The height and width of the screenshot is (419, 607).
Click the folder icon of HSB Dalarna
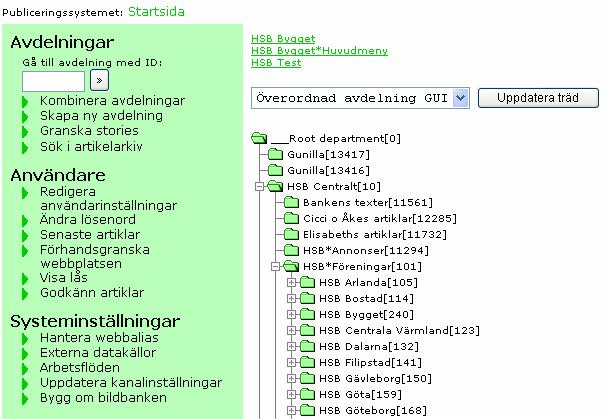click(x=307, y=346)
